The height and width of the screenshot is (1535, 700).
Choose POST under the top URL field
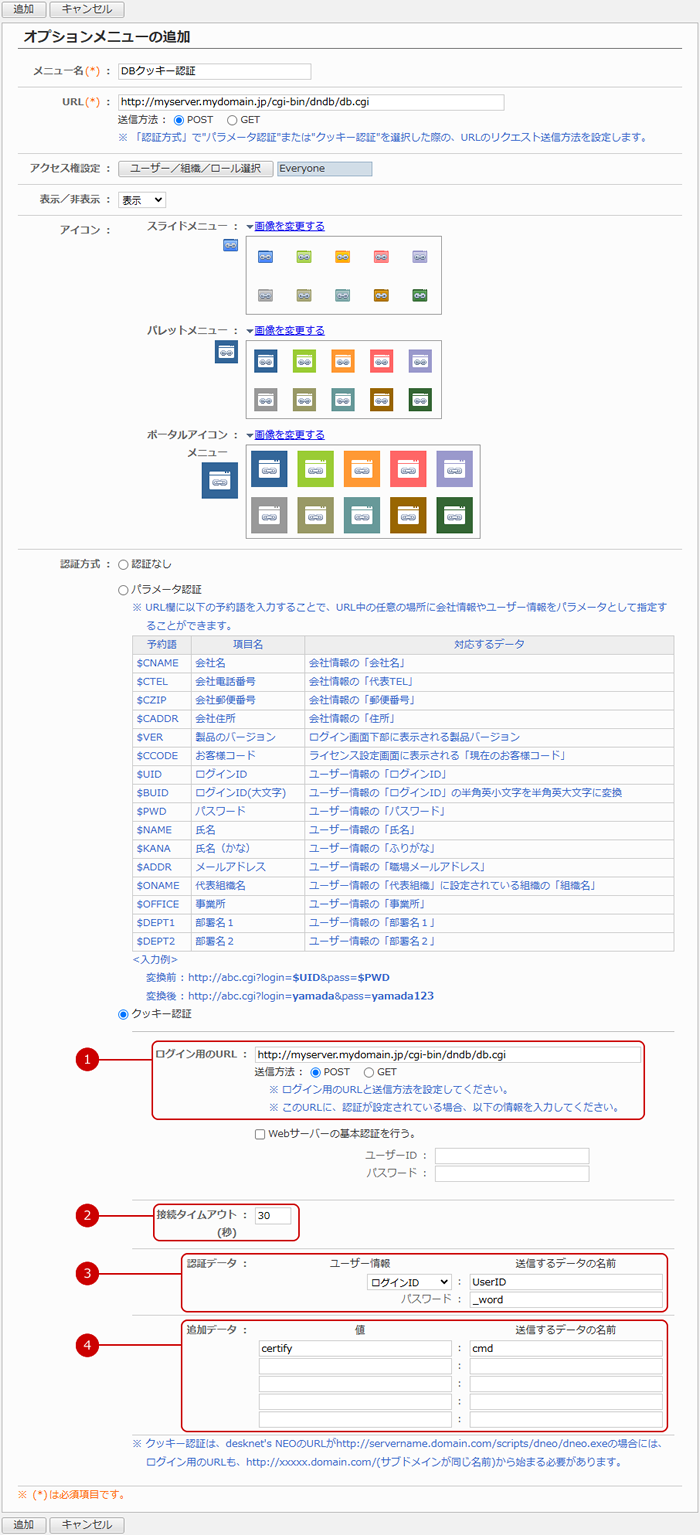click(x=179, y=119)
